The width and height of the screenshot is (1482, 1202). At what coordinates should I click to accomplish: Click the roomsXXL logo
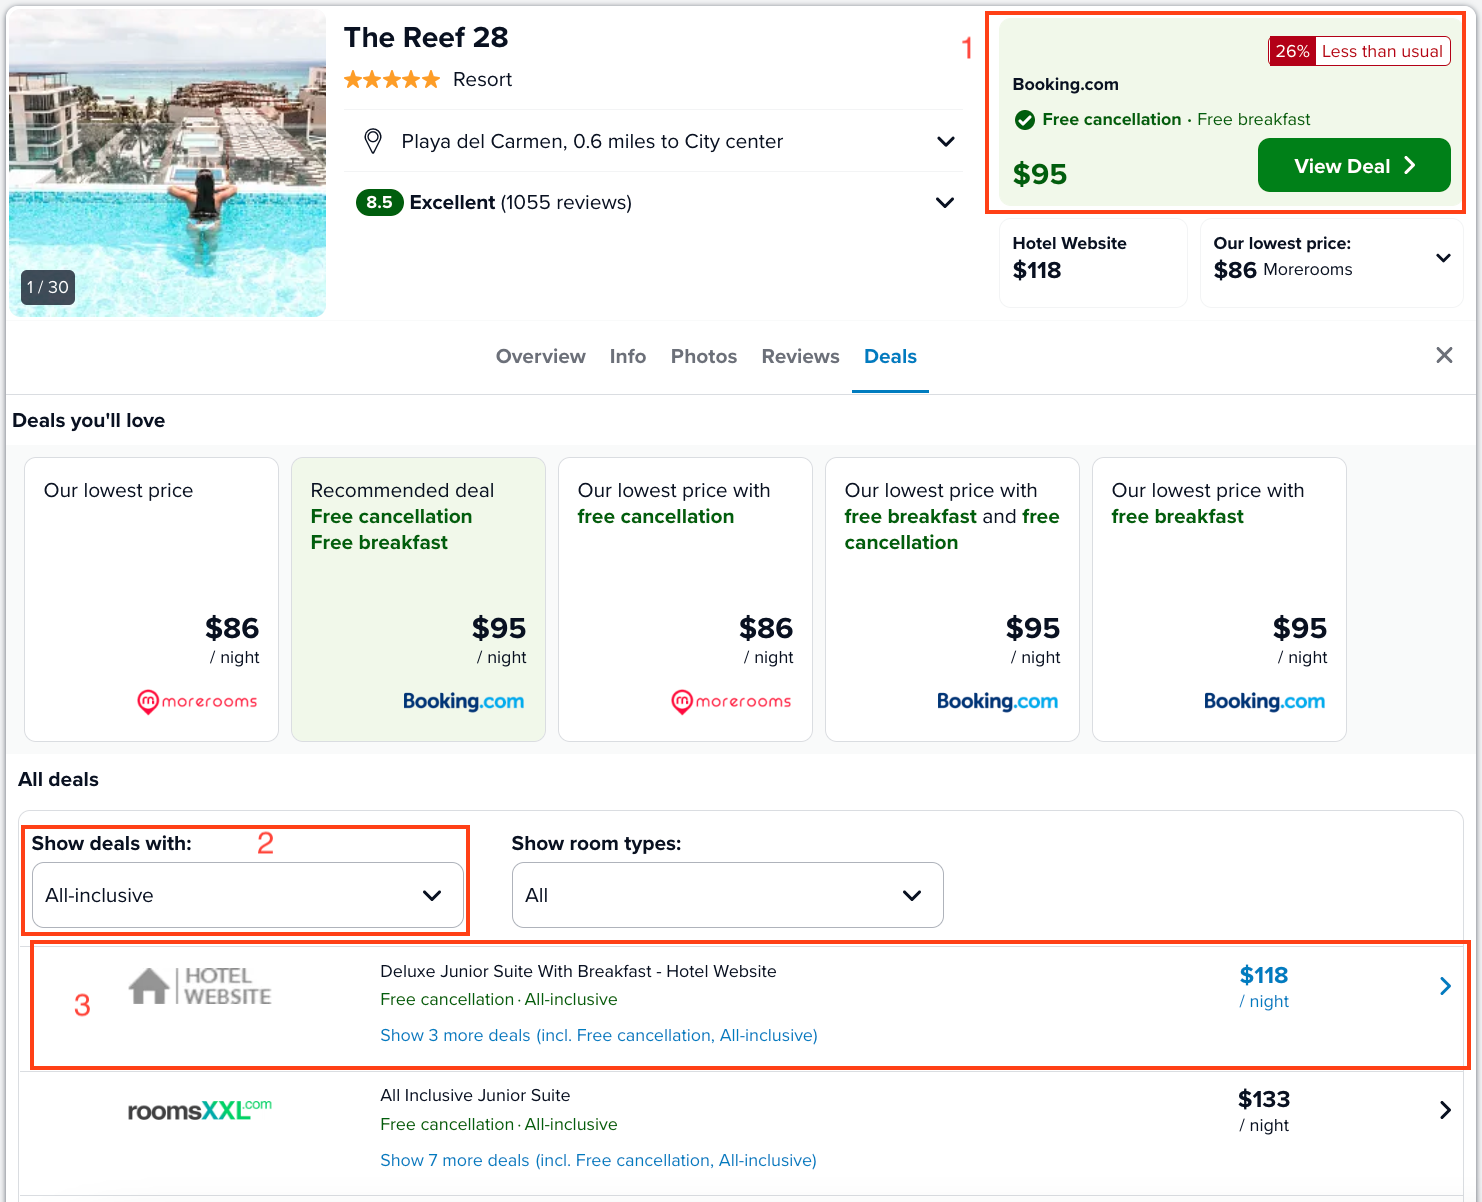point(200,1110)
